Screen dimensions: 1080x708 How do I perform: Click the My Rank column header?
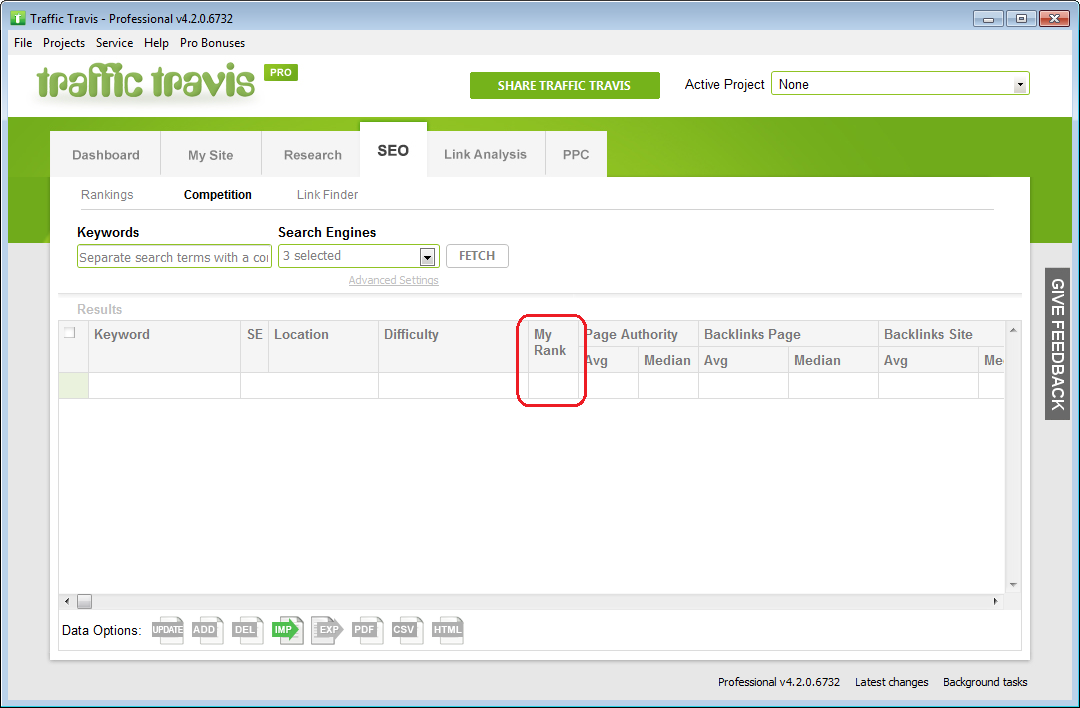pos(554,346)
